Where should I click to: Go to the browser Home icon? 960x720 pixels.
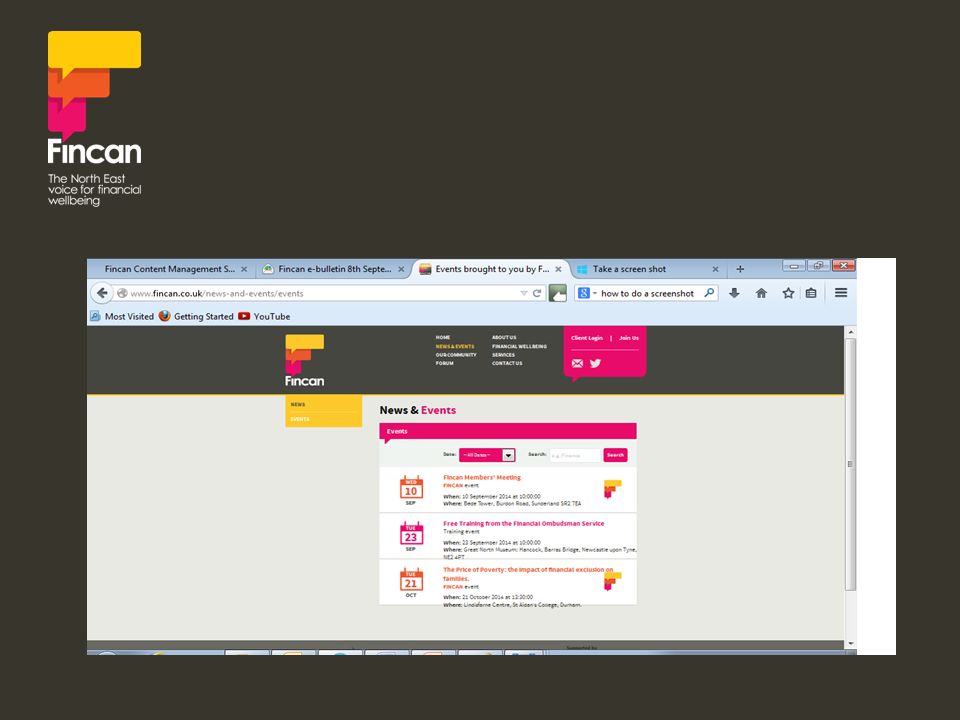tap(761, 293)
